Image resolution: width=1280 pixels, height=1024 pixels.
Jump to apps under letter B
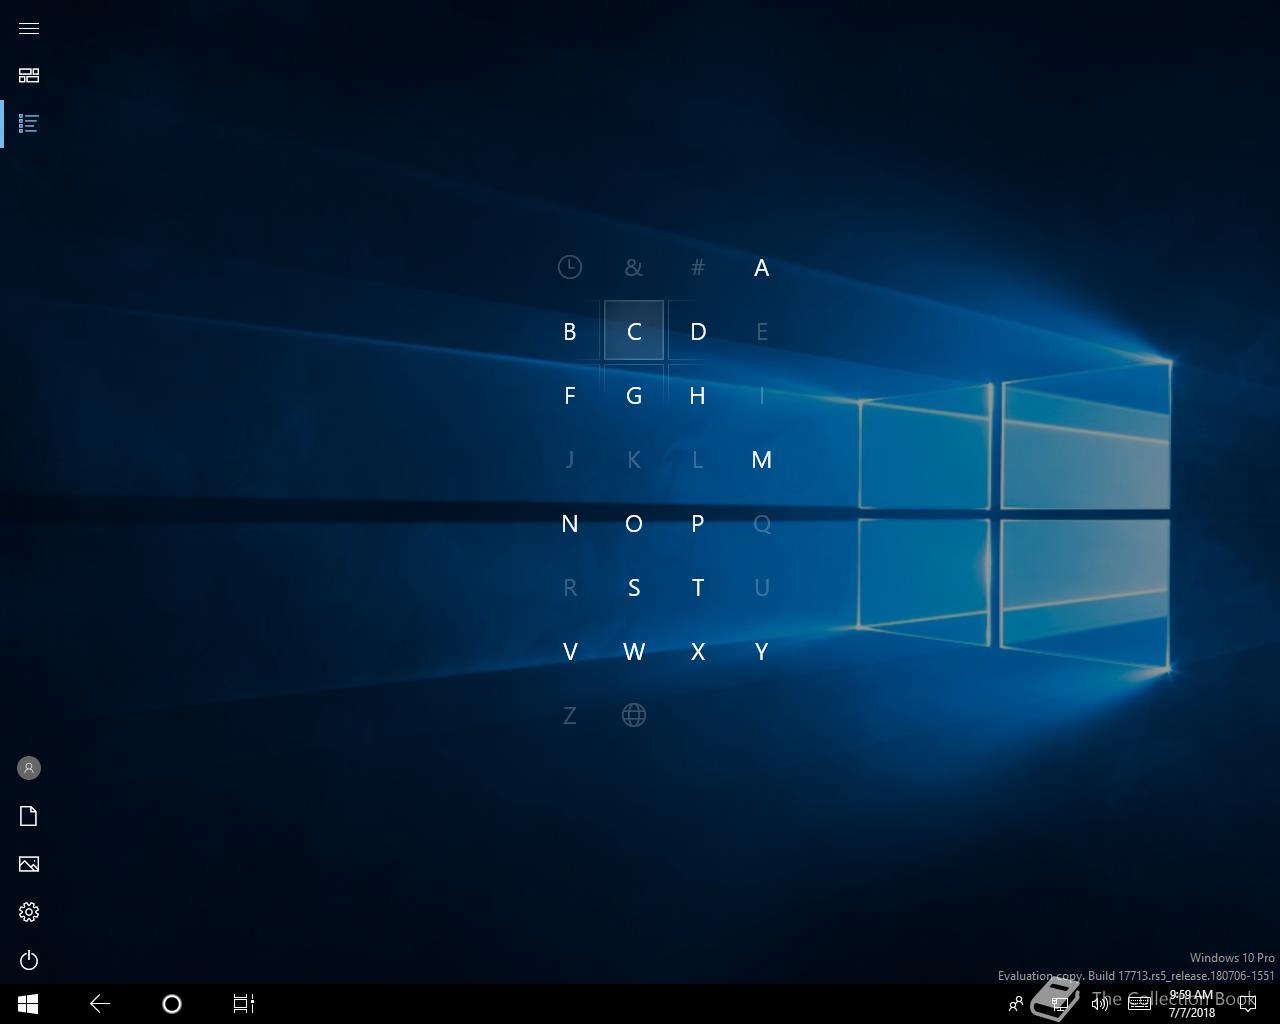pos(570,331)
